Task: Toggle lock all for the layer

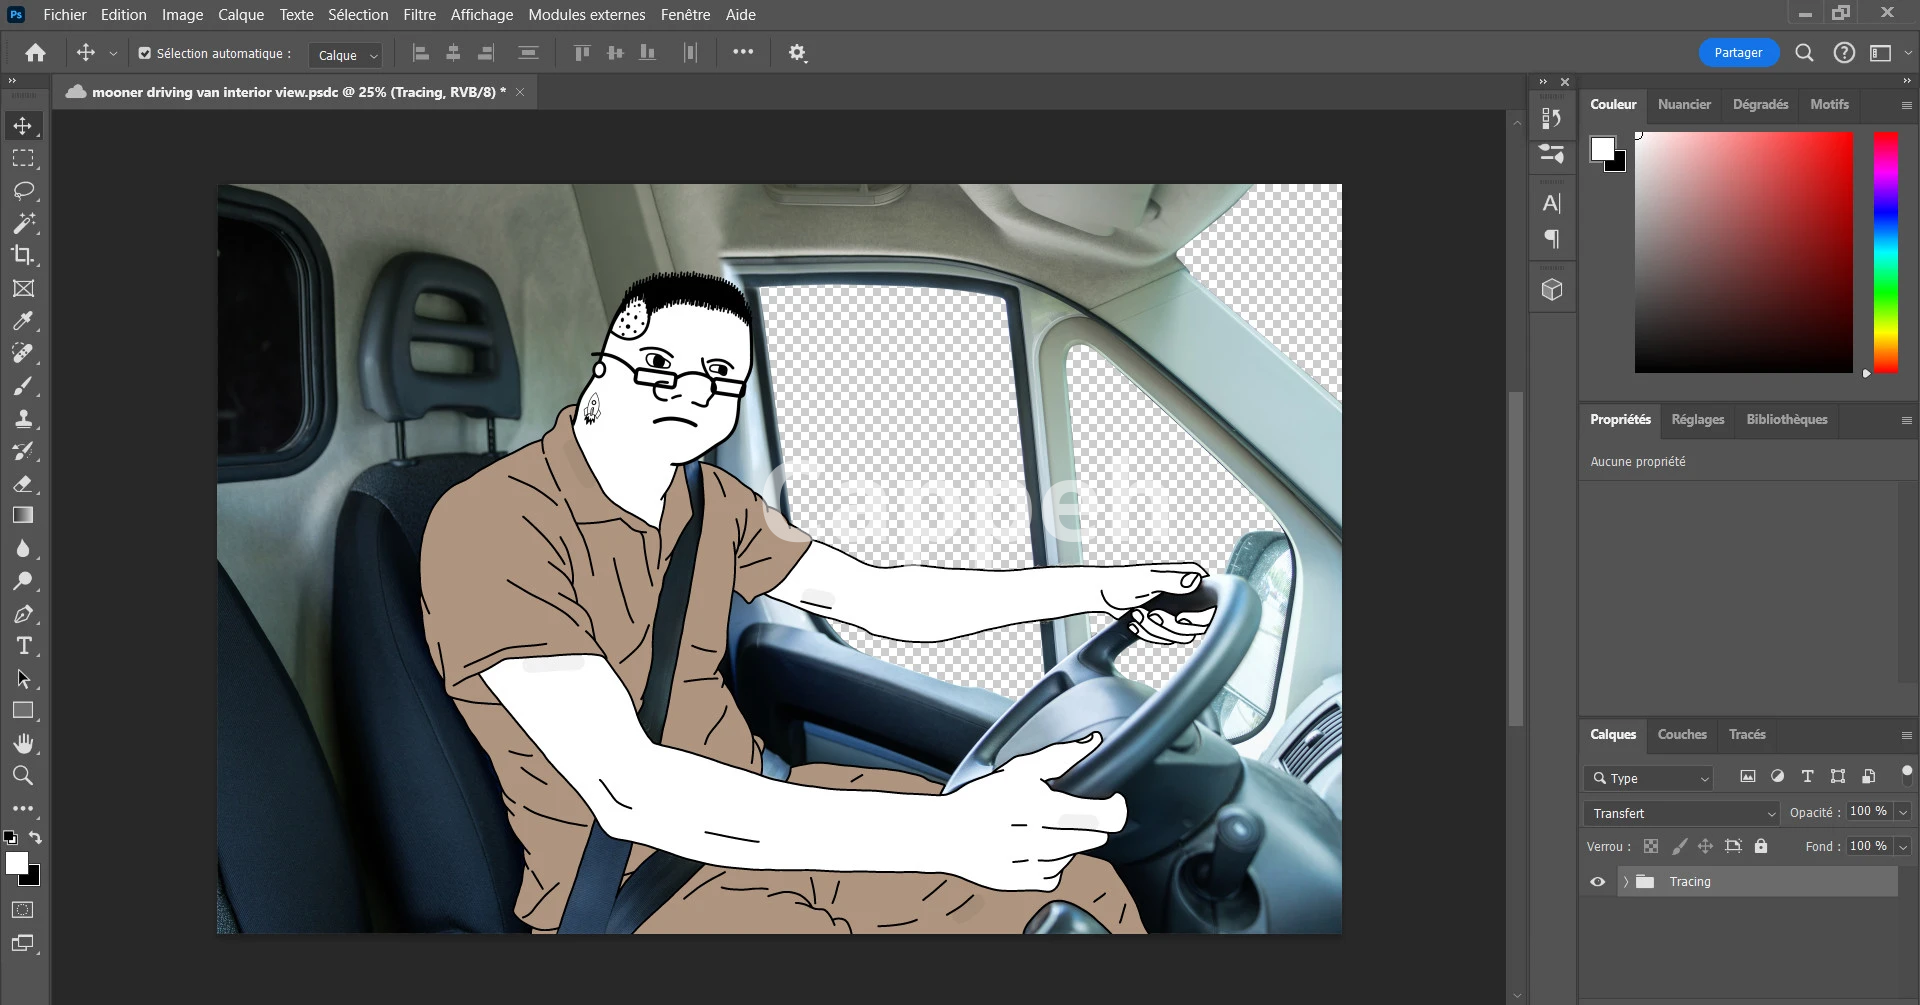Action: click(x=1761, y=846)
